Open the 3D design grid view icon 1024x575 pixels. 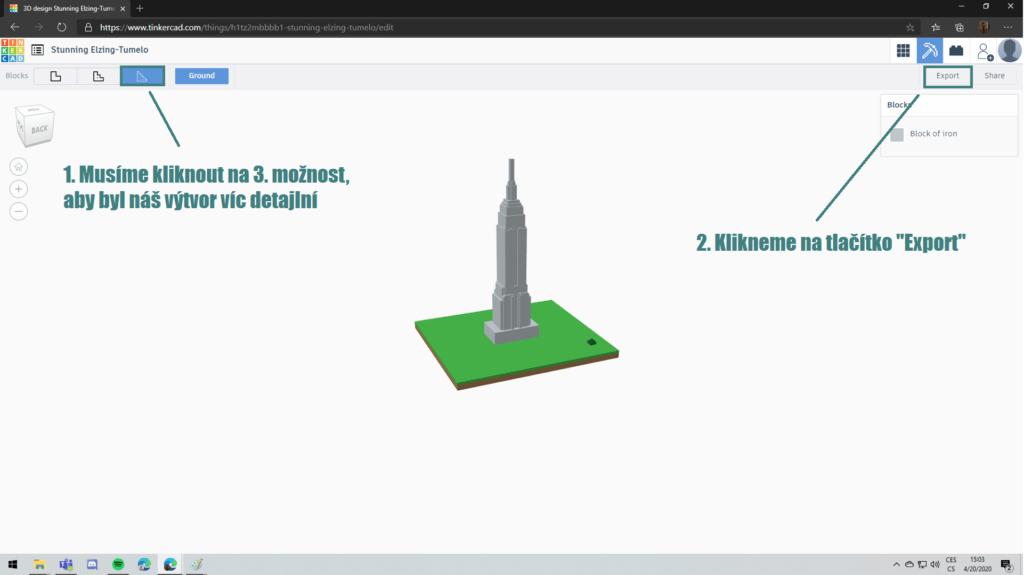[x=903, y=50]
